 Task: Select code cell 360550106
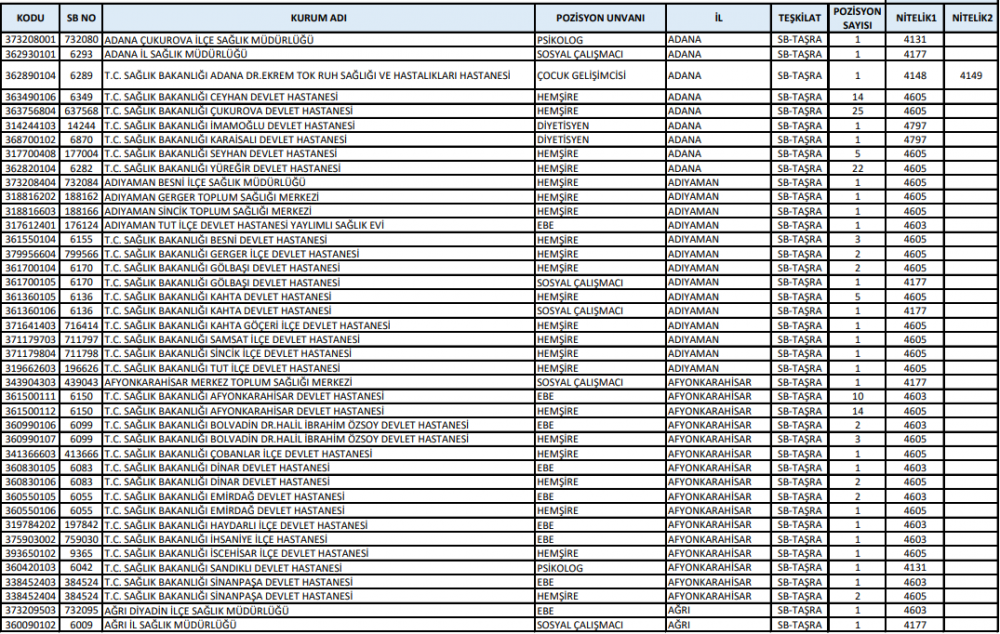[31, 511]
